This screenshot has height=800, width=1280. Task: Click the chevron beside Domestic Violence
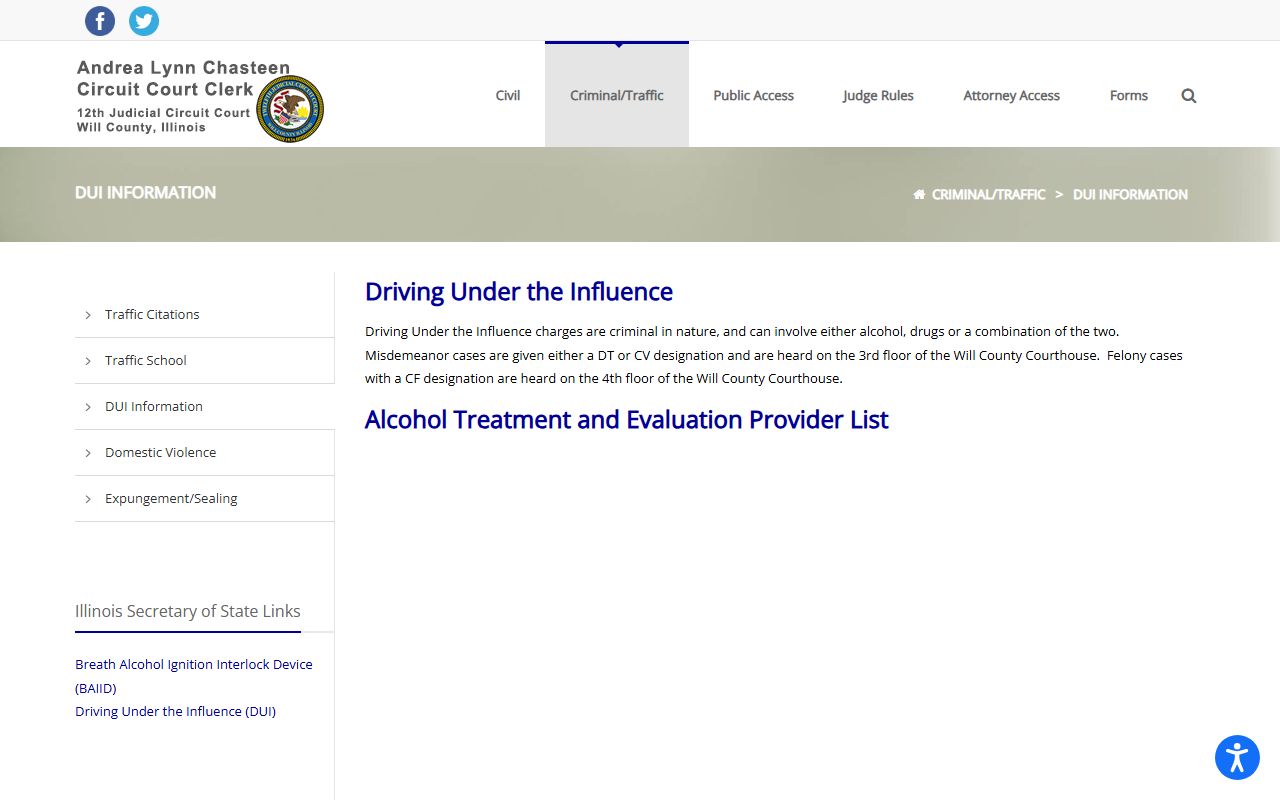click(88, 453)
